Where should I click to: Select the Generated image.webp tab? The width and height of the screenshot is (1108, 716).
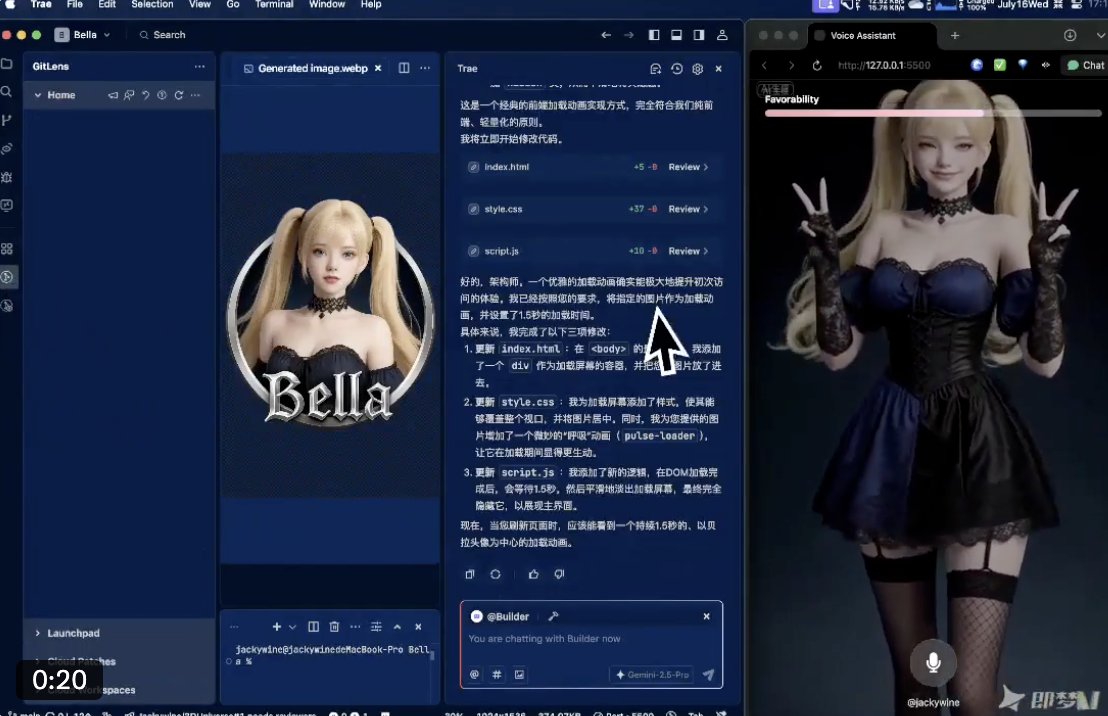pos(313,69)
